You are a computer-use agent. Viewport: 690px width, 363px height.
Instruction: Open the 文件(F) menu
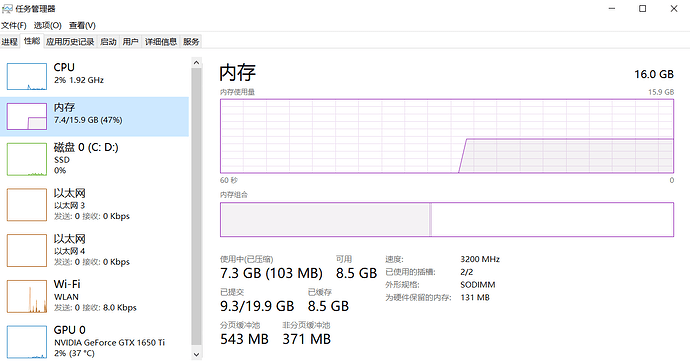[14, 26]
